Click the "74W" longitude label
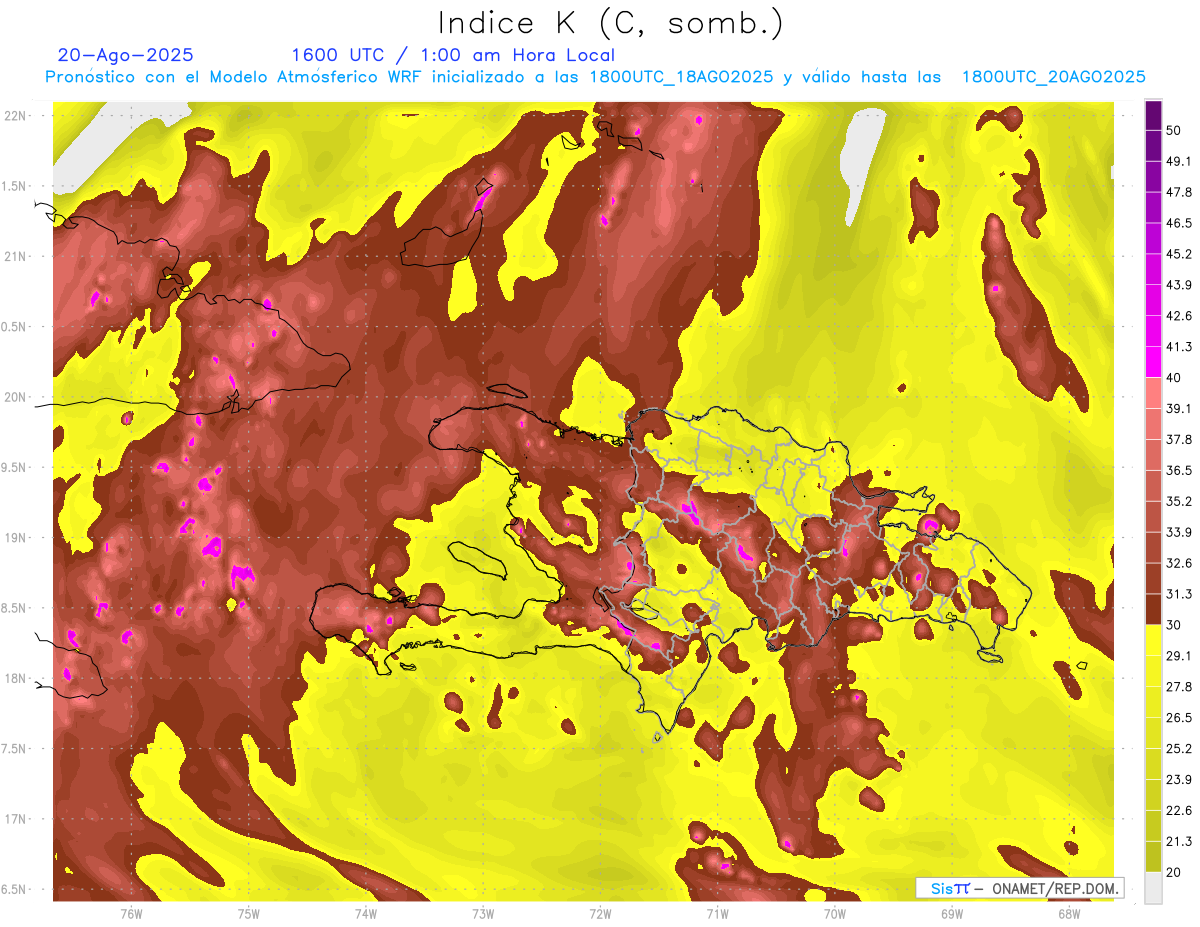The height and width of the screenshot is (927, 1200). point(366,913)
